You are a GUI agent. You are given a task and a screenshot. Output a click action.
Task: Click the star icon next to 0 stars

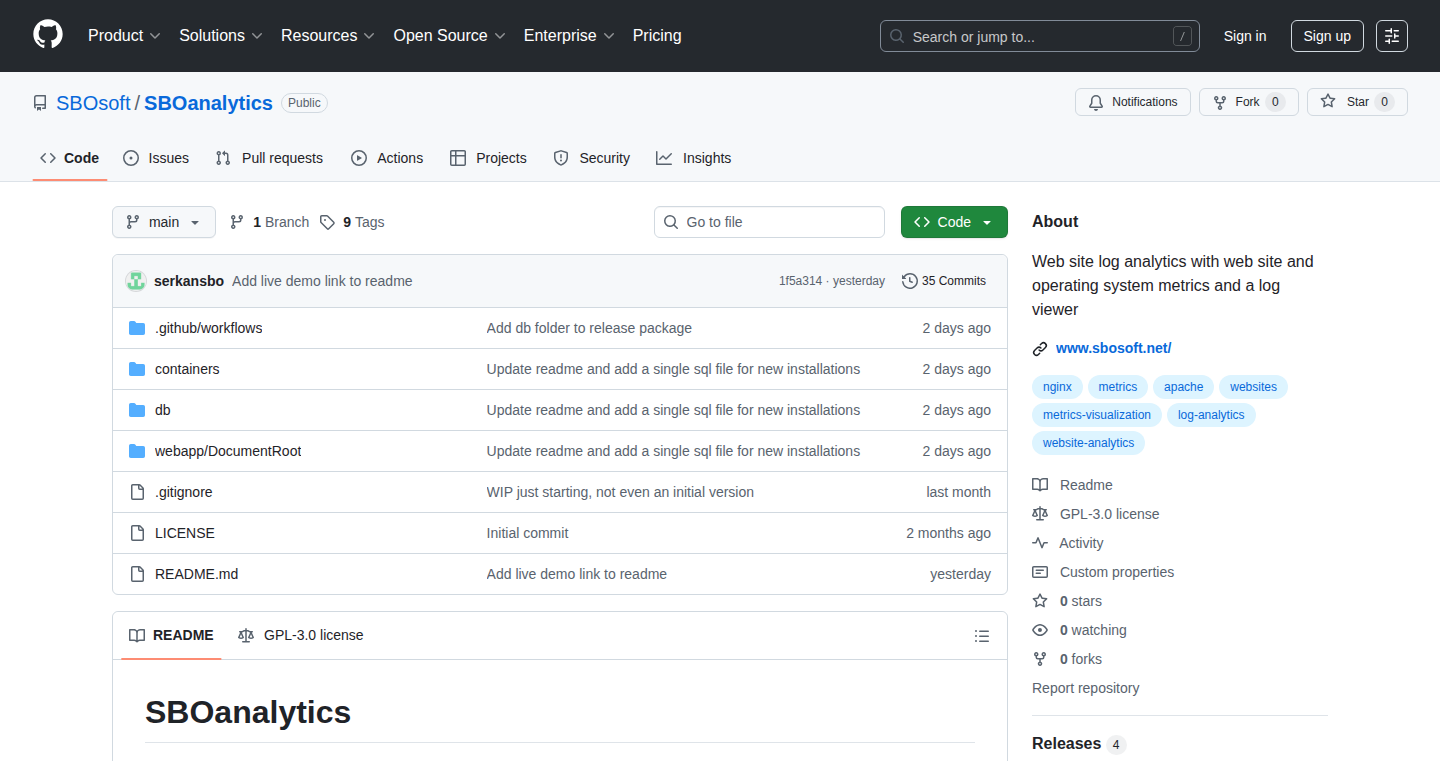(1040, 601)
